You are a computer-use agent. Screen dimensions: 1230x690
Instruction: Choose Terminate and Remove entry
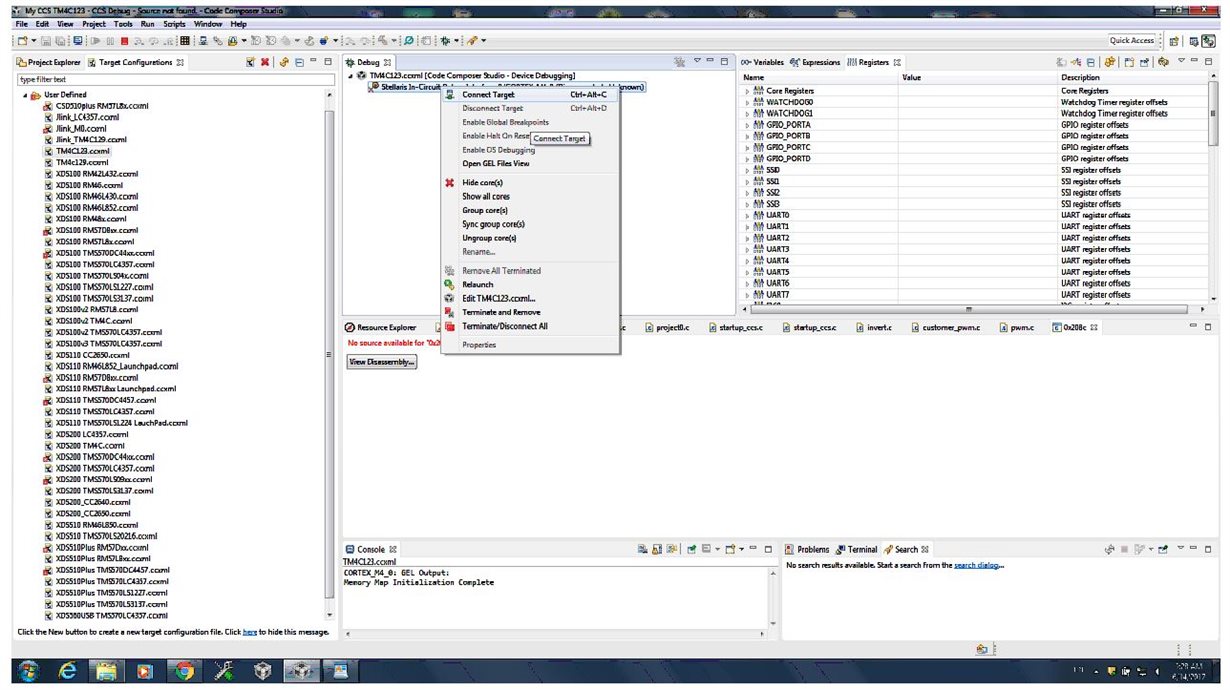(x=530, y=312)
